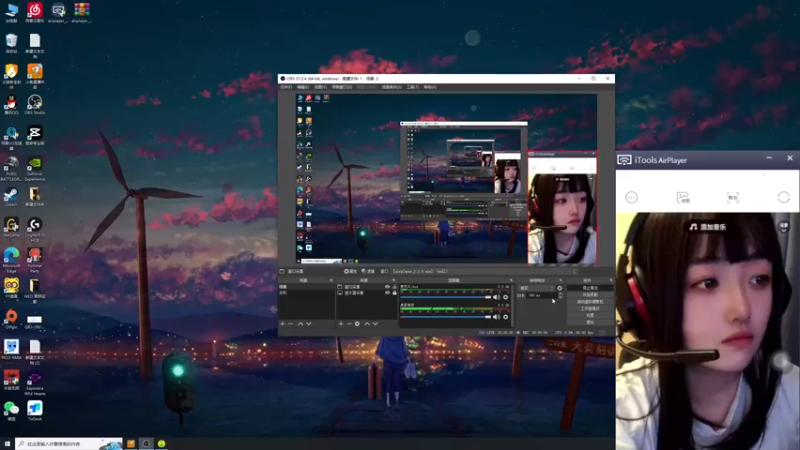800x450 pixels.
Task: Select Microsoft Edge desktop icon
Action: [x=11, y=260]
